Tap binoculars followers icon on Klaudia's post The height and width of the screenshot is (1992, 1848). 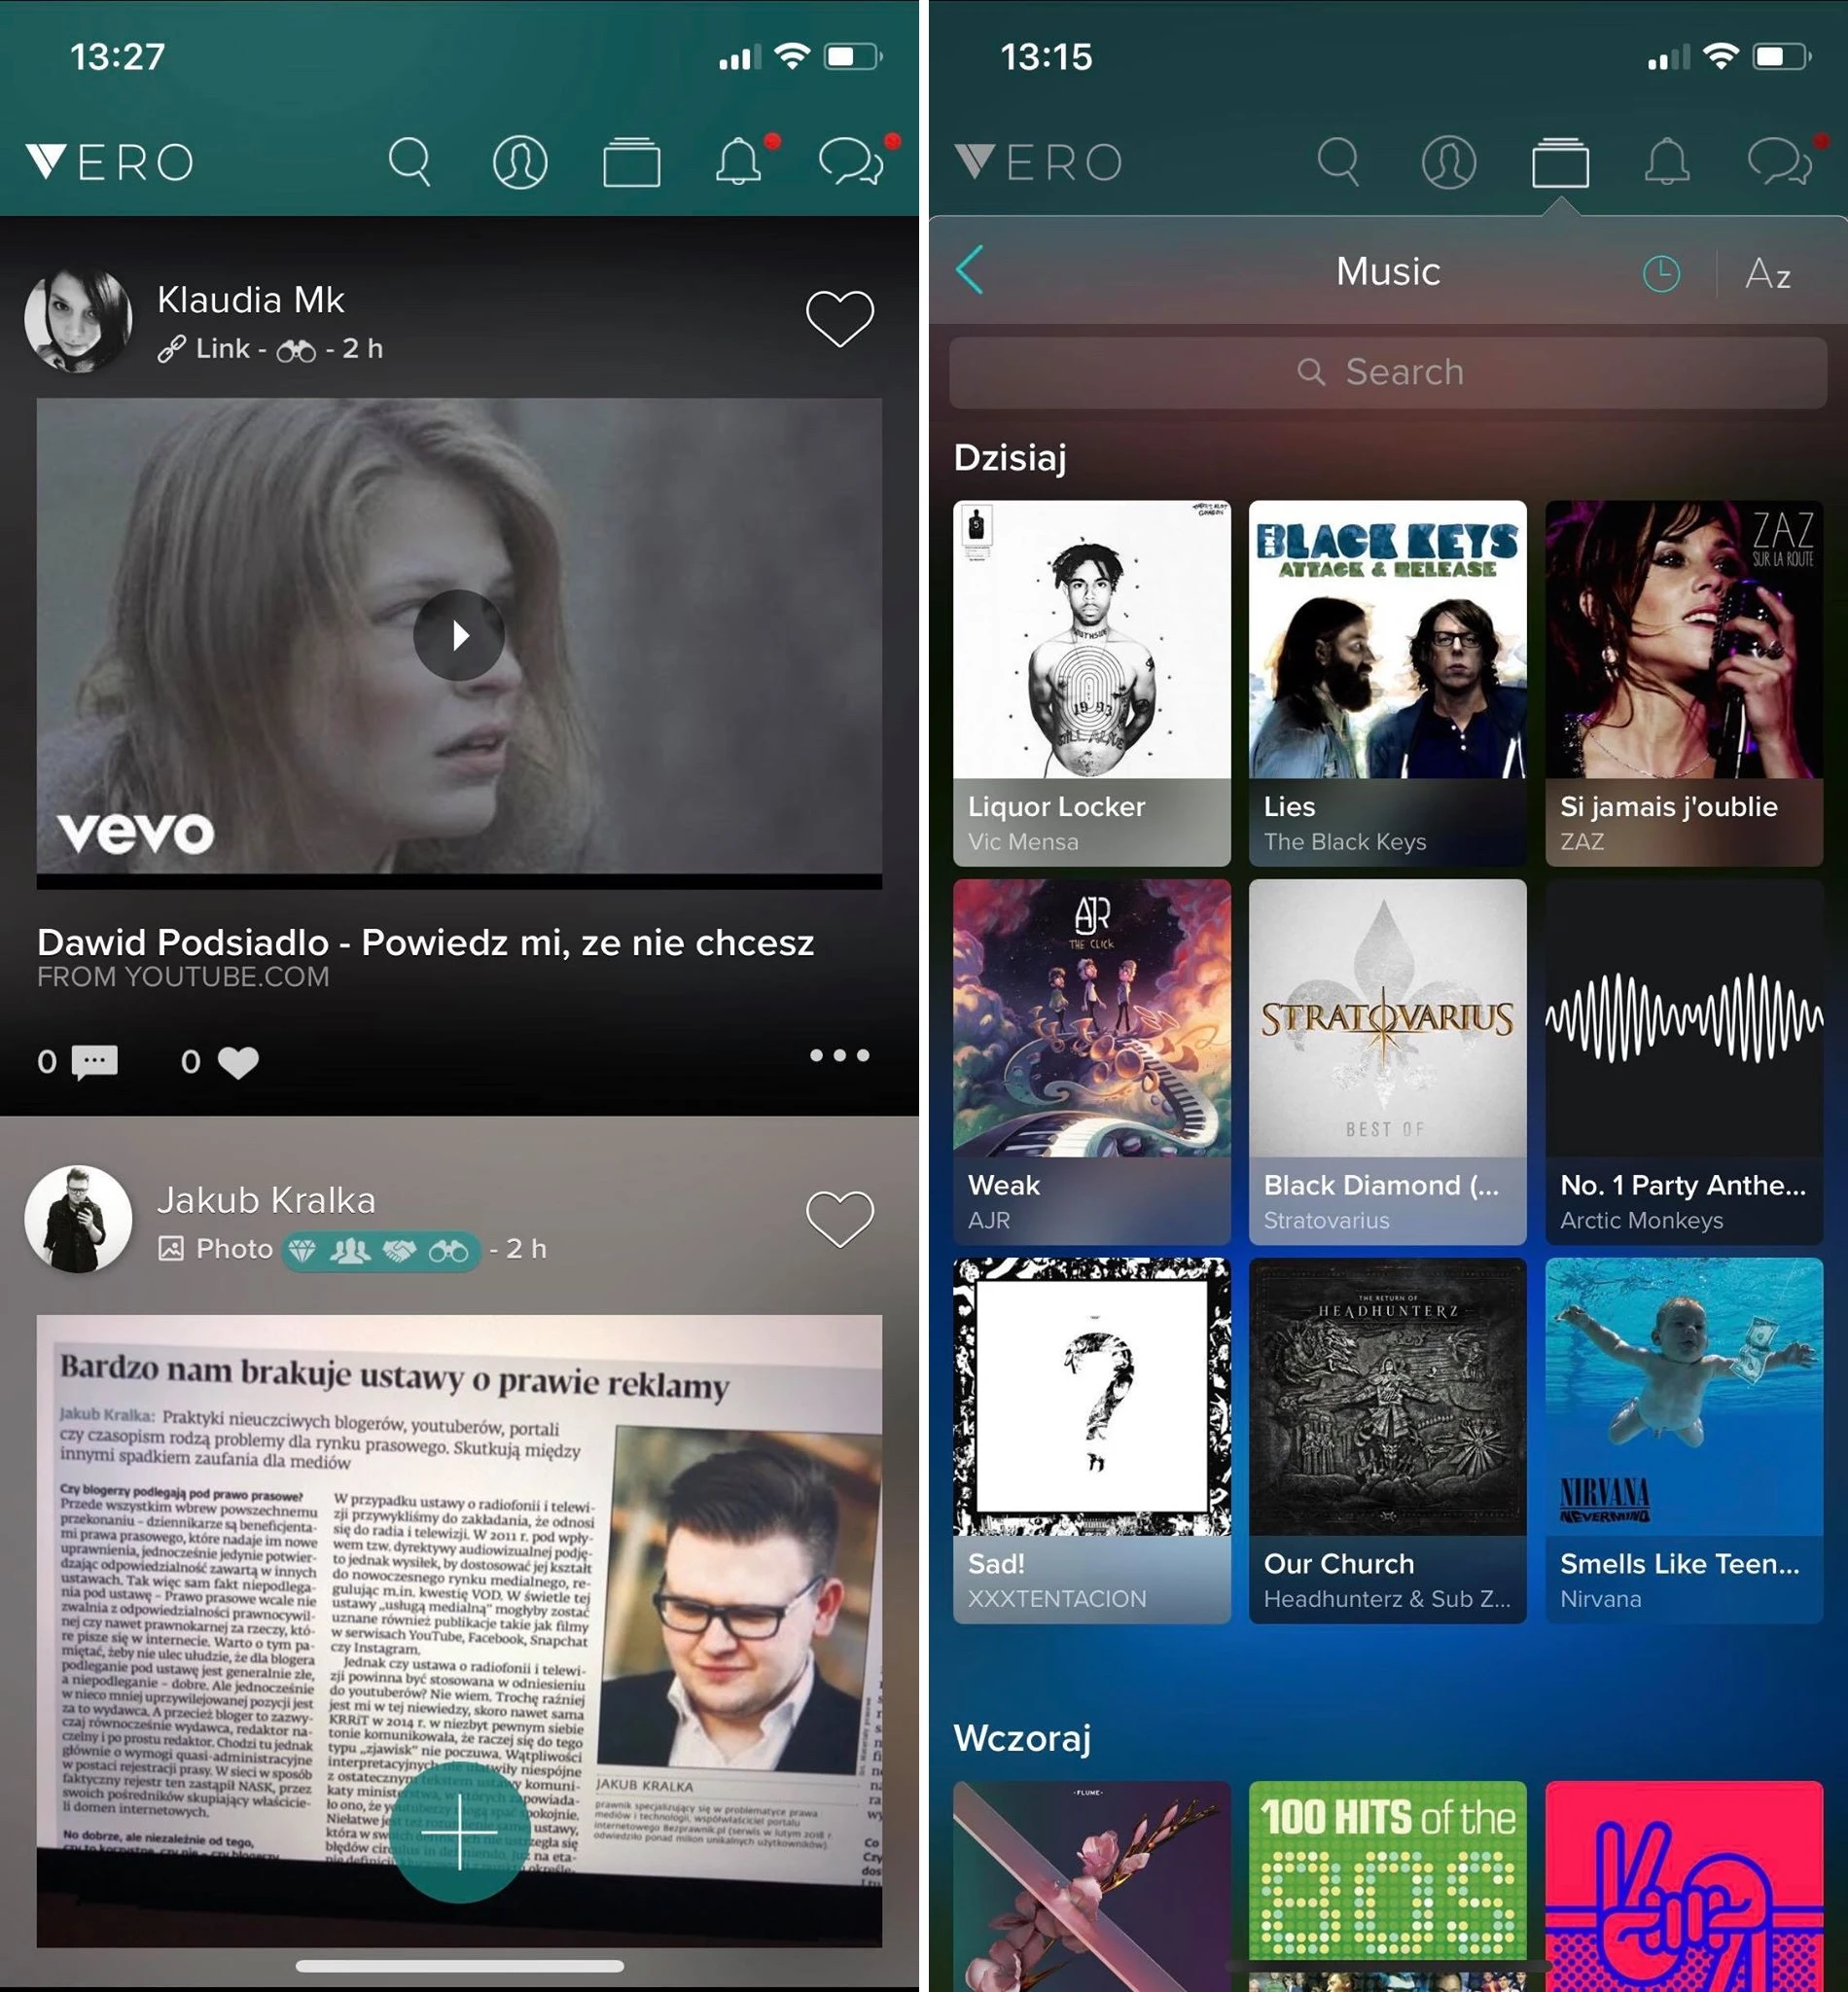pos(296,350)
